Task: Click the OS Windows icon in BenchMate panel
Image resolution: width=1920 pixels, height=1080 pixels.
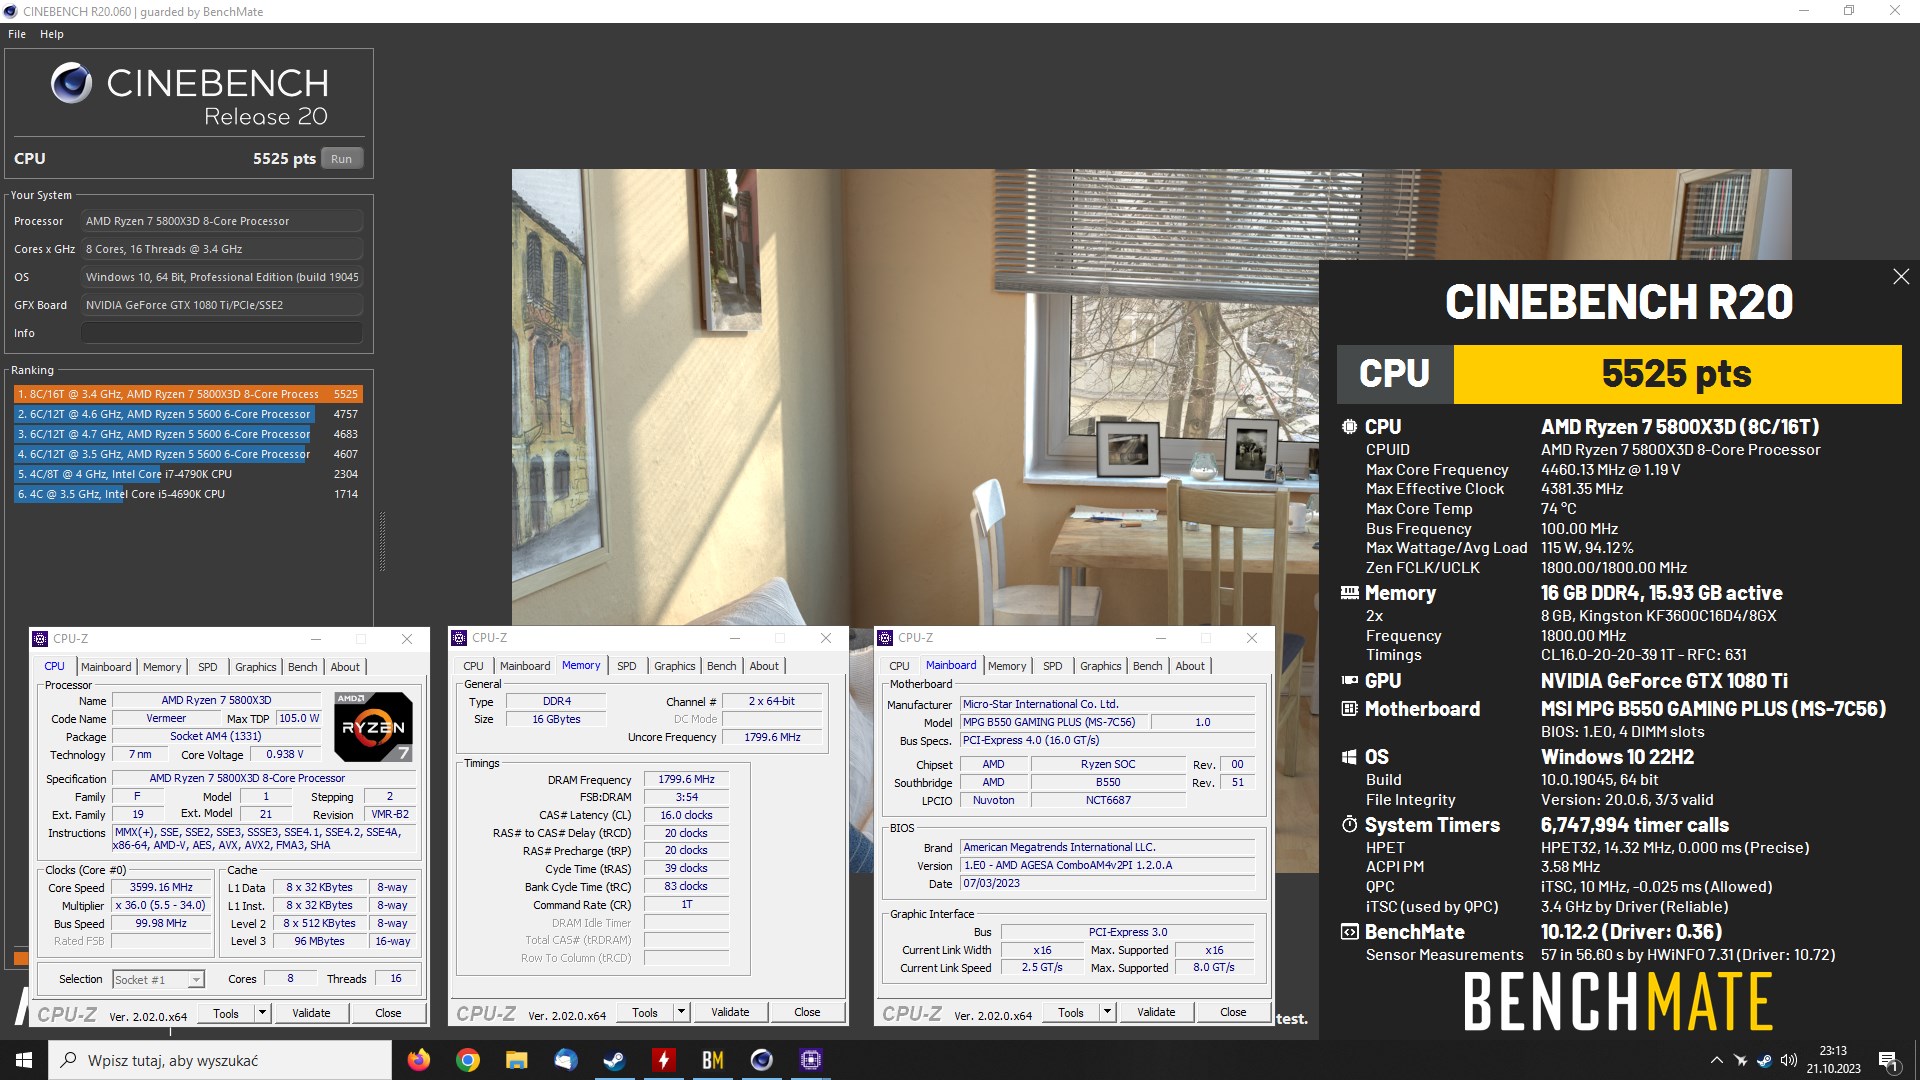Action: (x=1349, y=757)
